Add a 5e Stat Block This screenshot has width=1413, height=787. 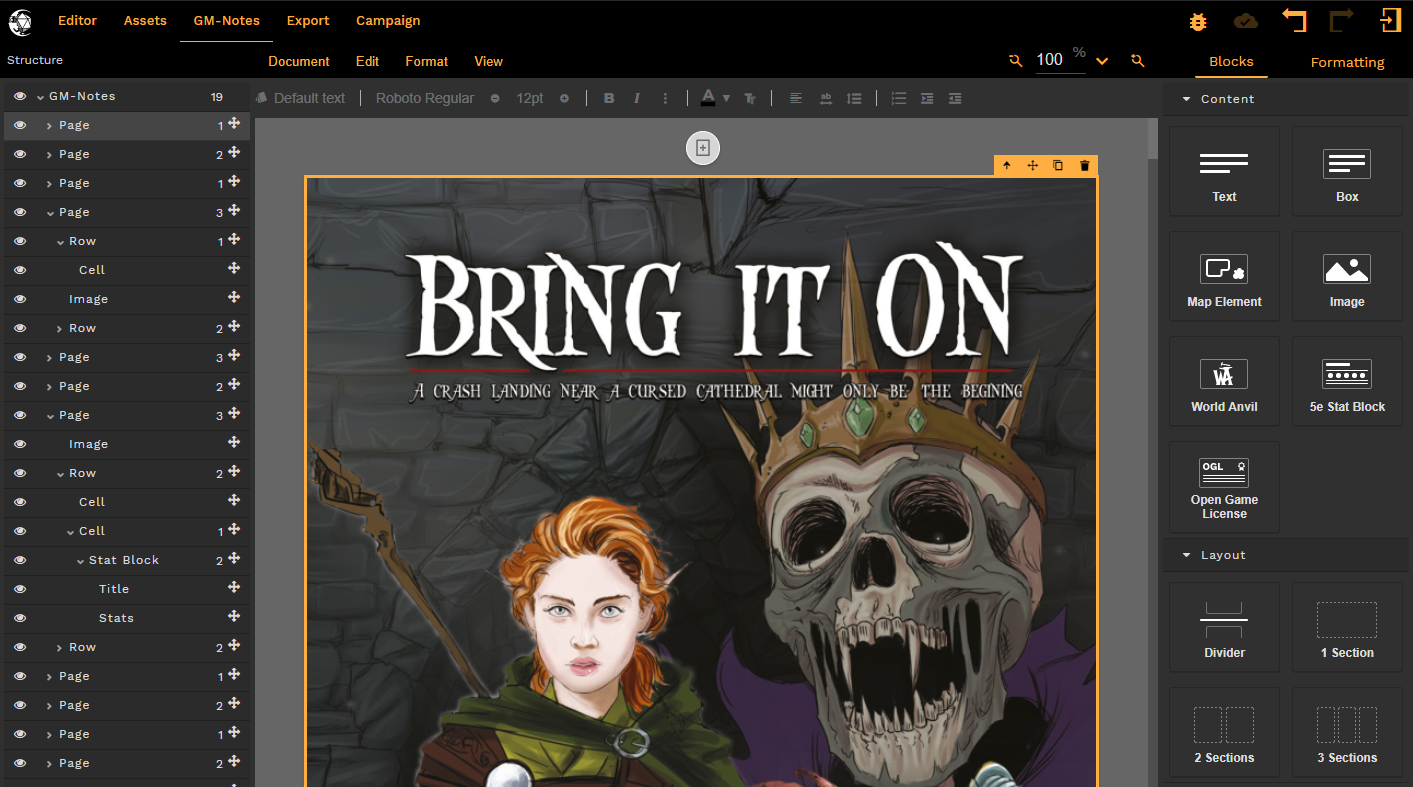pos(1347,381)
